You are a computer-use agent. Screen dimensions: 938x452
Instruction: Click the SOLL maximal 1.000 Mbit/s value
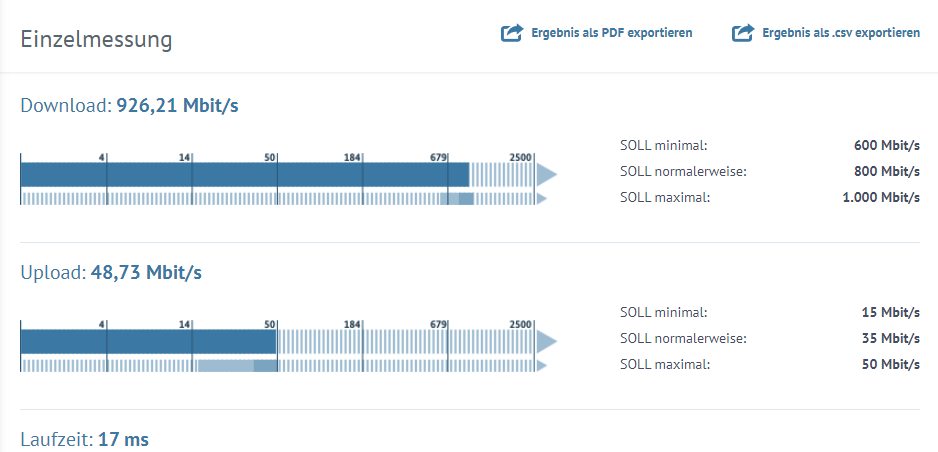[x=881, y=197]
